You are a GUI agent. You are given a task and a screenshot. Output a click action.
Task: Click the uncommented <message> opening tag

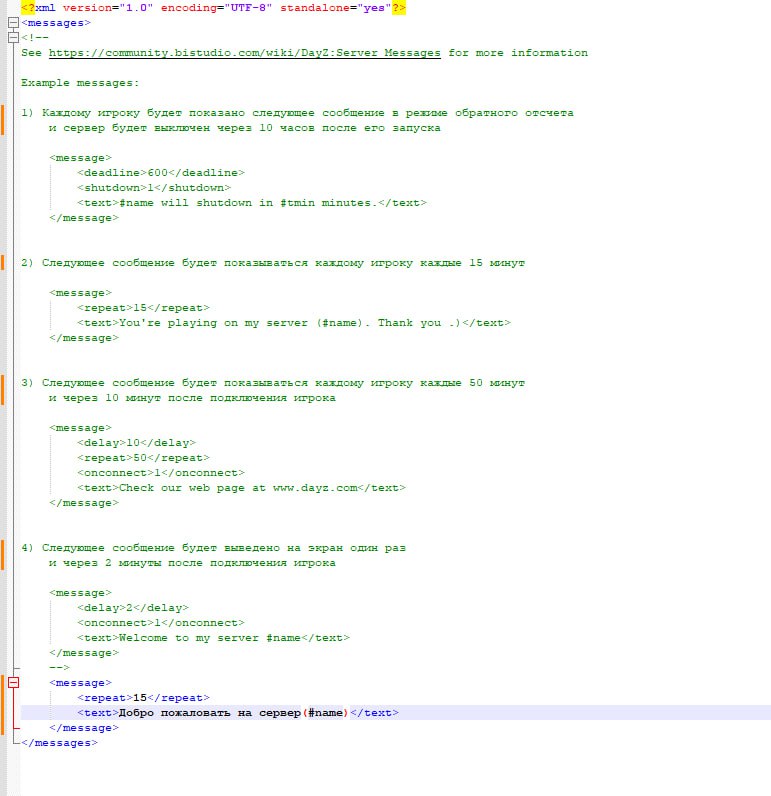tap(80, 683)
